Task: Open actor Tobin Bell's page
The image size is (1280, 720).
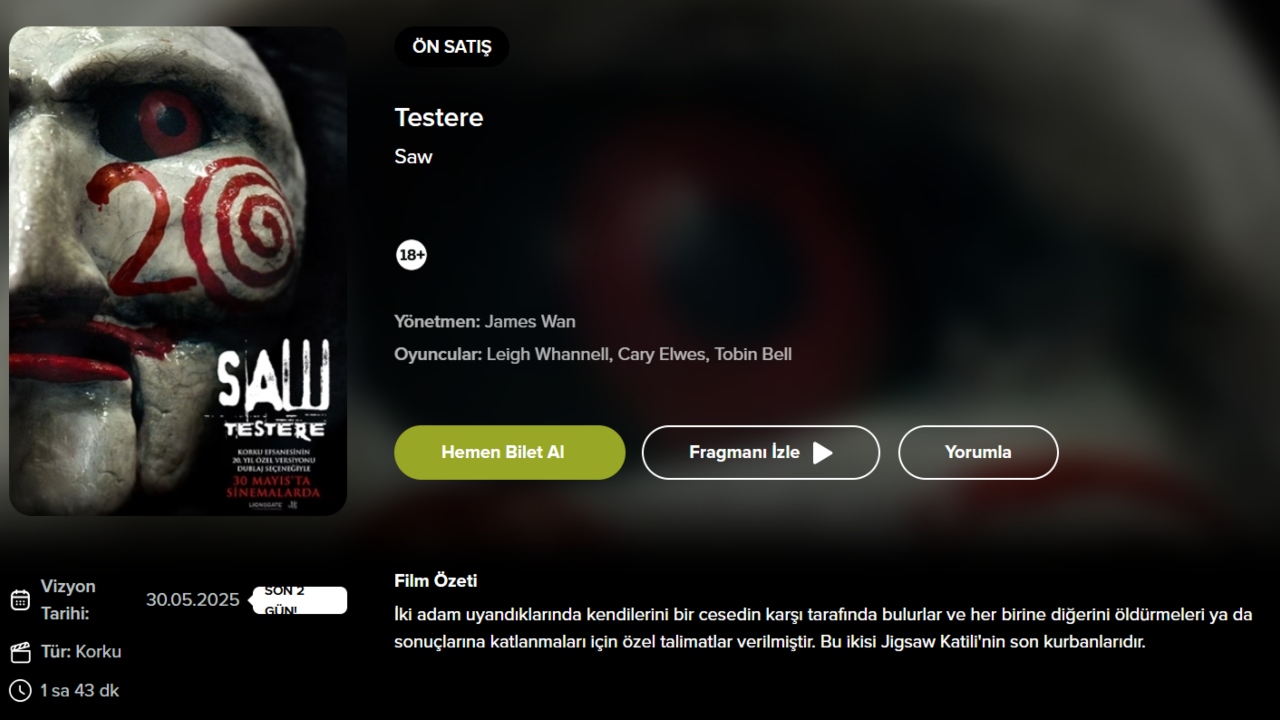Action: 753,354
